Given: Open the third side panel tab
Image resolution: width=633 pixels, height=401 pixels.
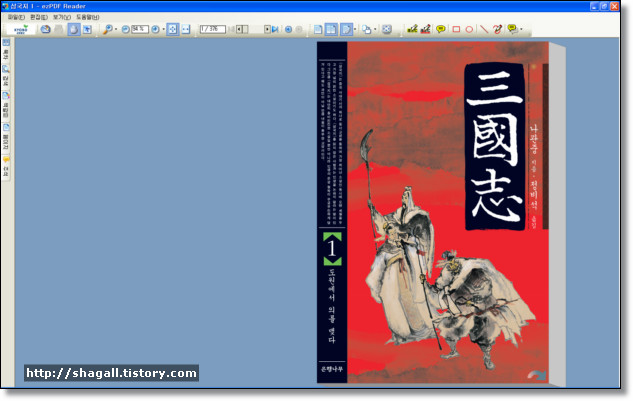Looking at the screenshot, I should pos(6,105).
